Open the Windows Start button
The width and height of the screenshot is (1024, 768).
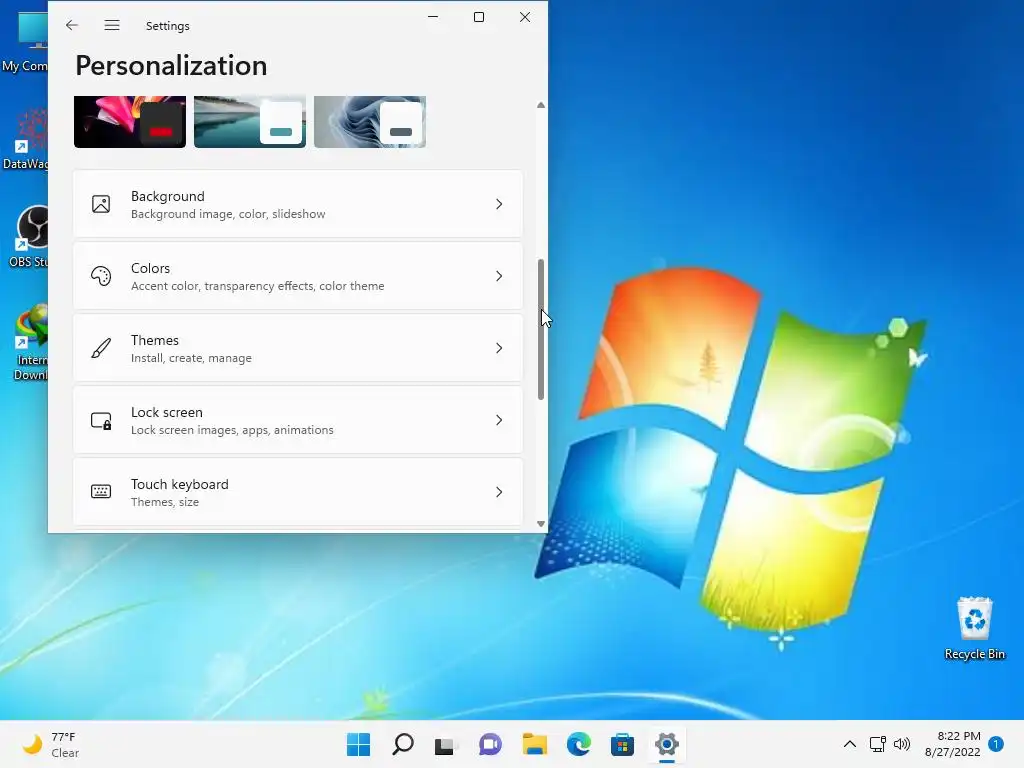point(358,744)
